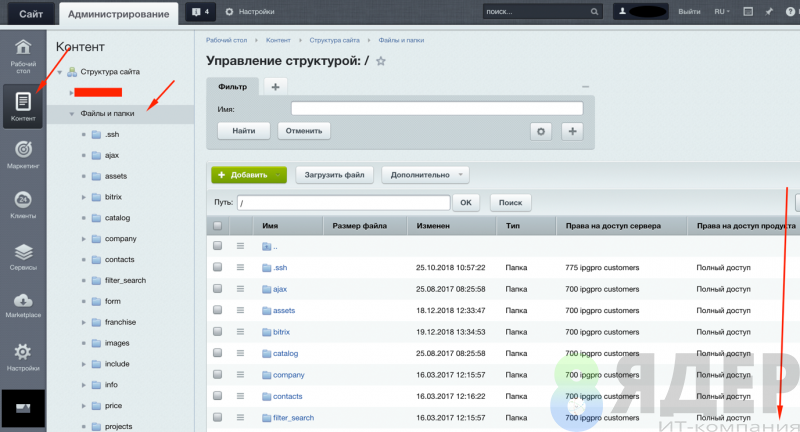This screenshot has height=432, width=800.
Task: Open the Маркетинг sidebar section
Action: point(23,155)
